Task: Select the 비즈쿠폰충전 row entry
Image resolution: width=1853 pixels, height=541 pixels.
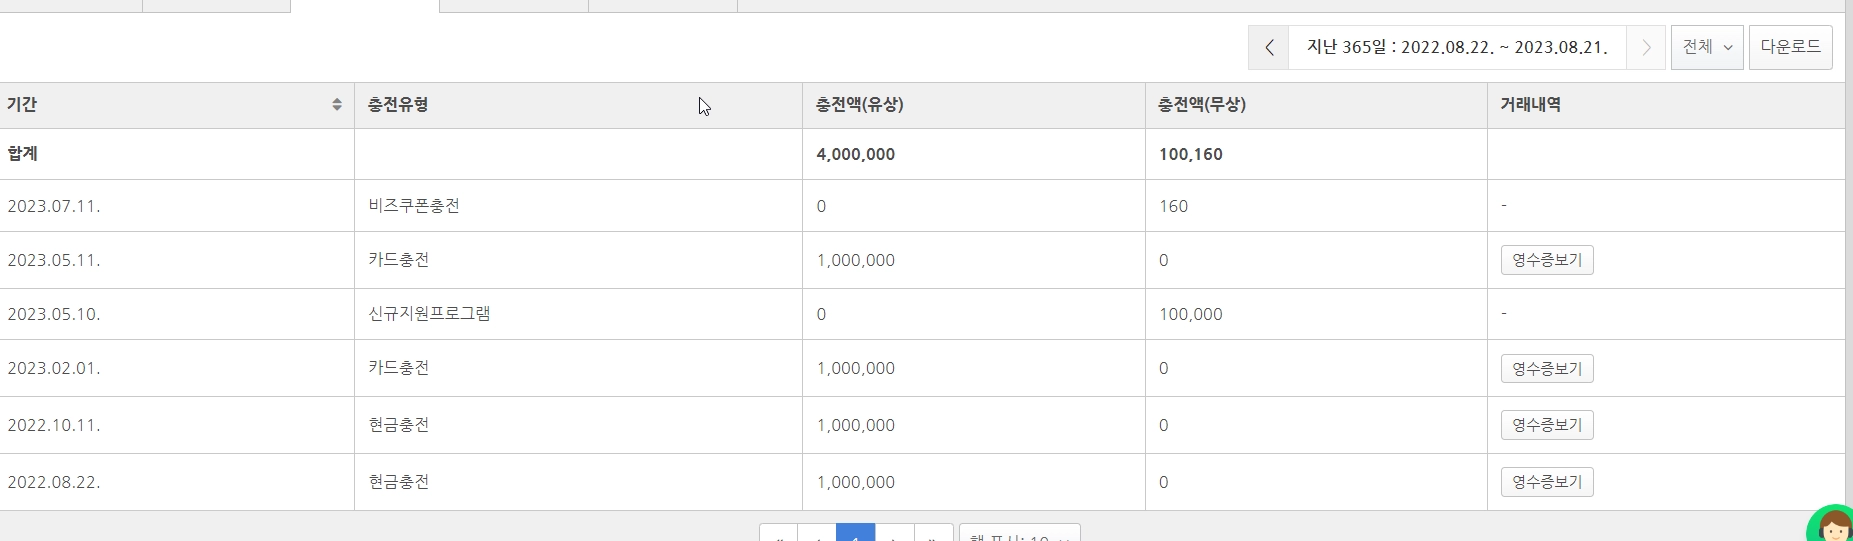Action: (414, 206)
